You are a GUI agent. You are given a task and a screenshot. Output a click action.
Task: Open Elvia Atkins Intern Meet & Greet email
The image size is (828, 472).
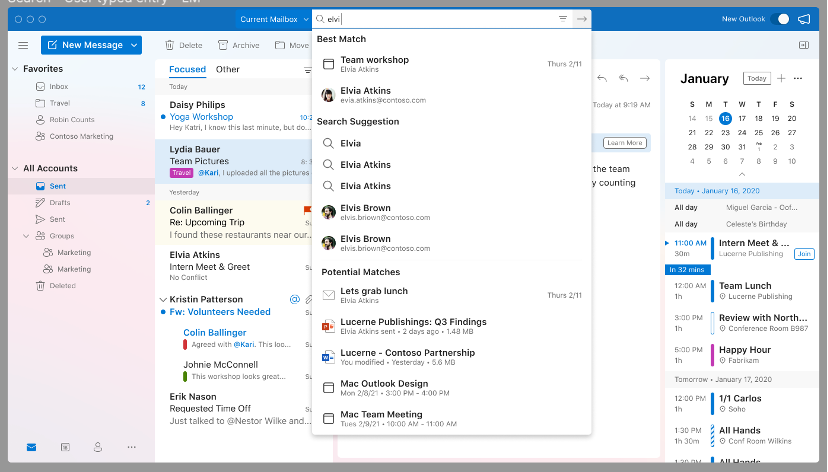pos(234,266)
